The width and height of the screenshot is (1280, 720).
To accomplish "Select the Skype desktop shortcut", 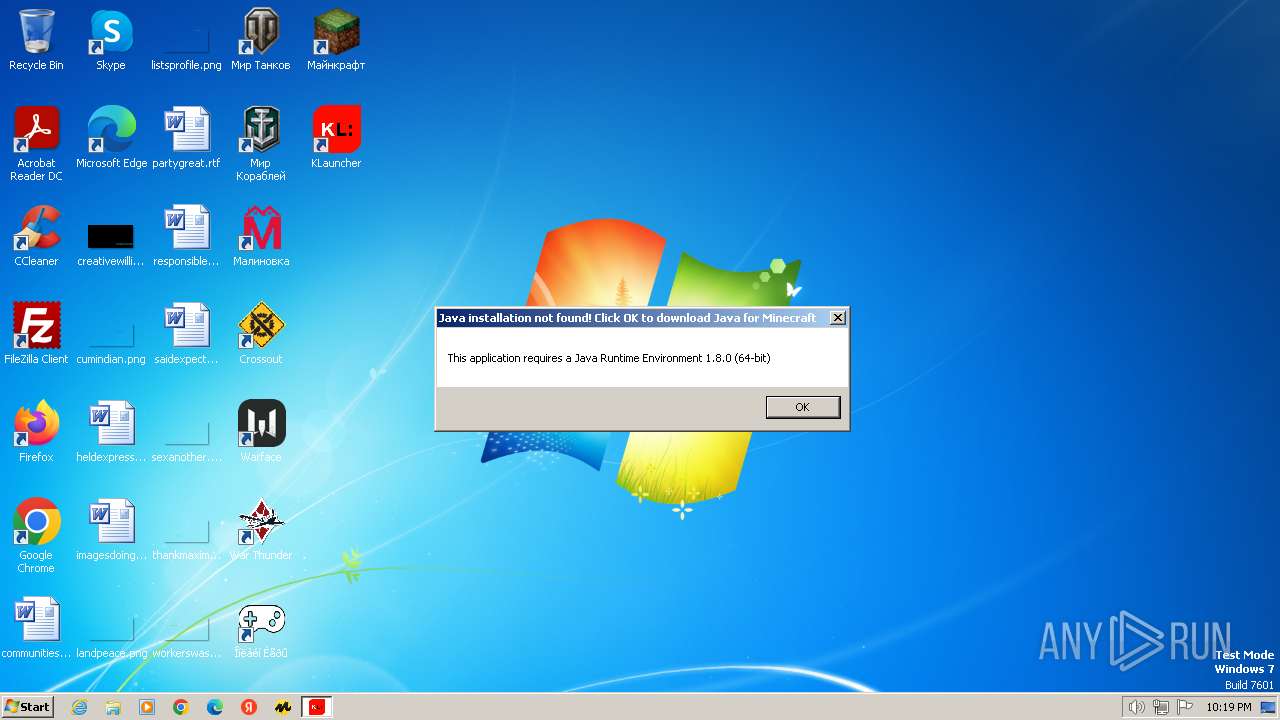I will [x=111, y=40].
